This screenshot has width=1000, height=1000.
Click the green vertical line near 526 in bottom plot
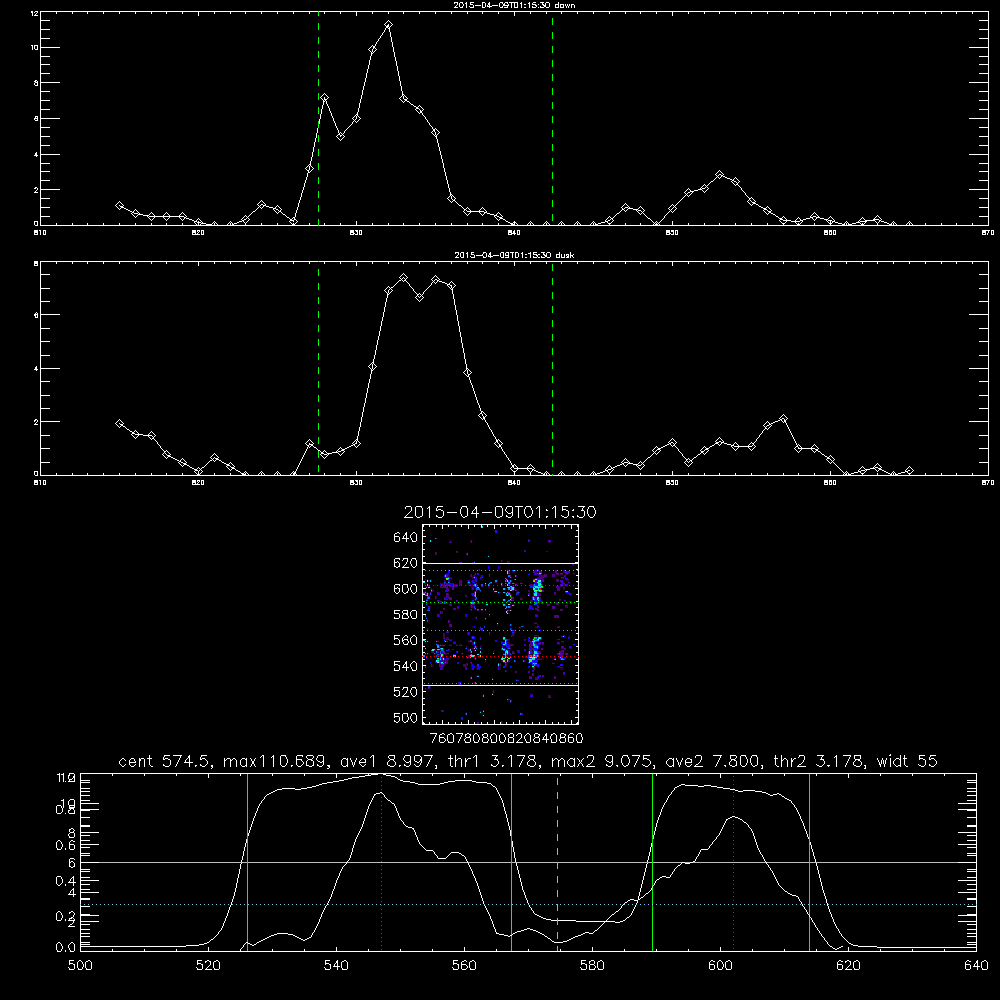coord(247,861)
